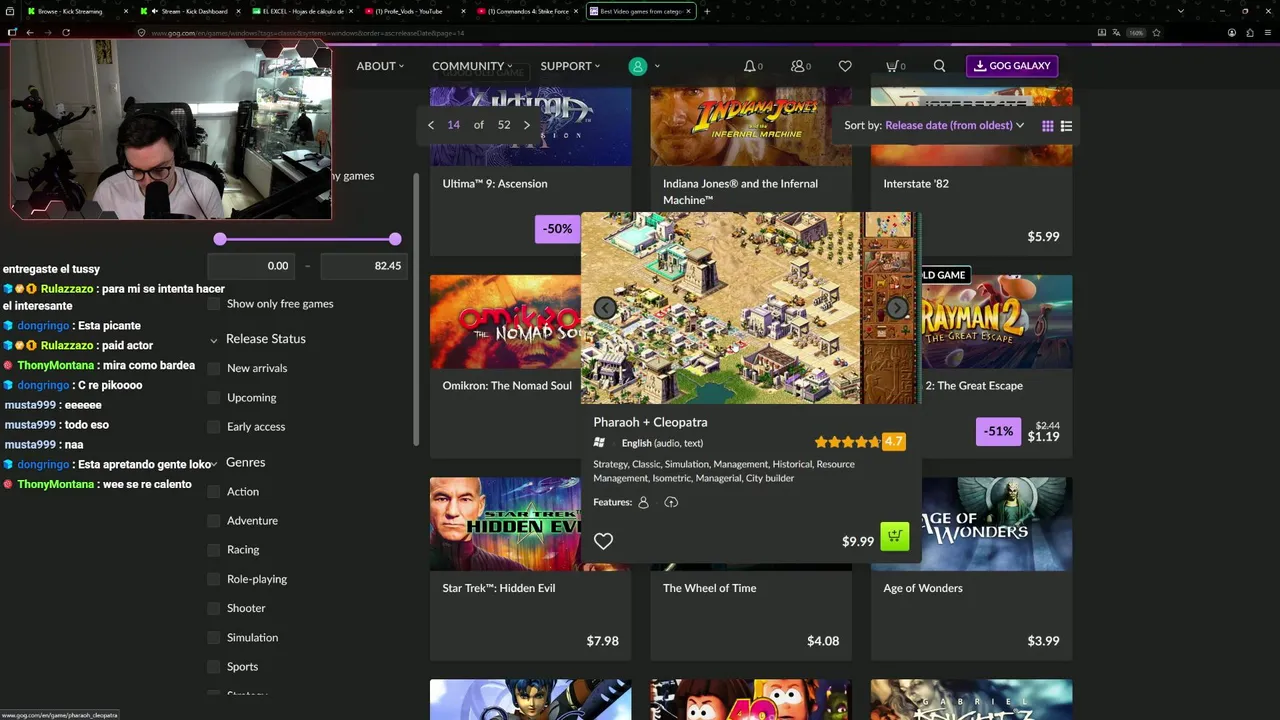Open the search magnifier icon

(x=939, y=66)
